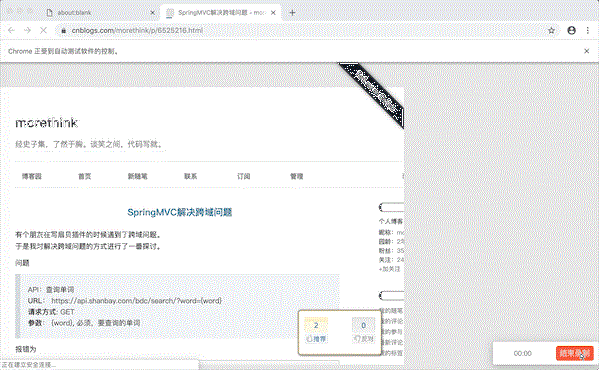Open 新随笔 in blog navigation
The width and height of the screenshot is (599, 370).
[138, 176]
